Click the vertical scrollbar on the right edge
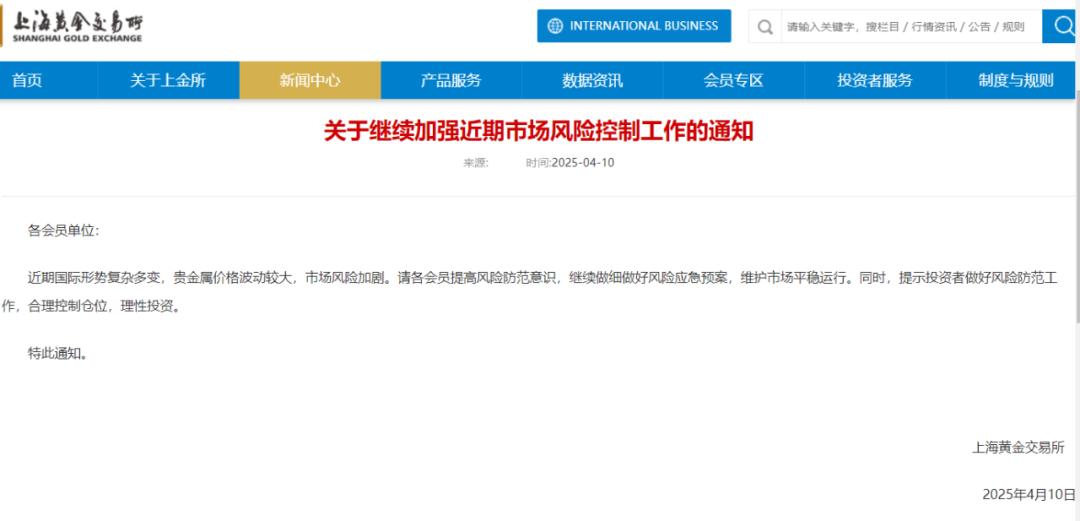The image size is (1080, 521). click(1076, 300)
